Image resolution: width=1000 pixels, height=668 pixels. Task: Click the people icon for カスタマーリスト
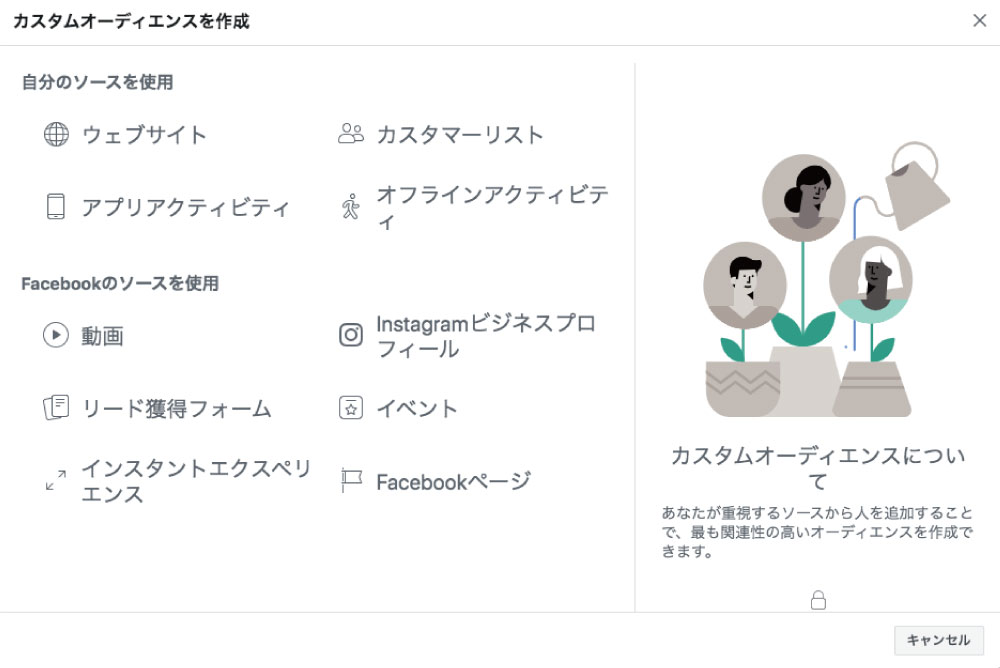coord(351,134)
